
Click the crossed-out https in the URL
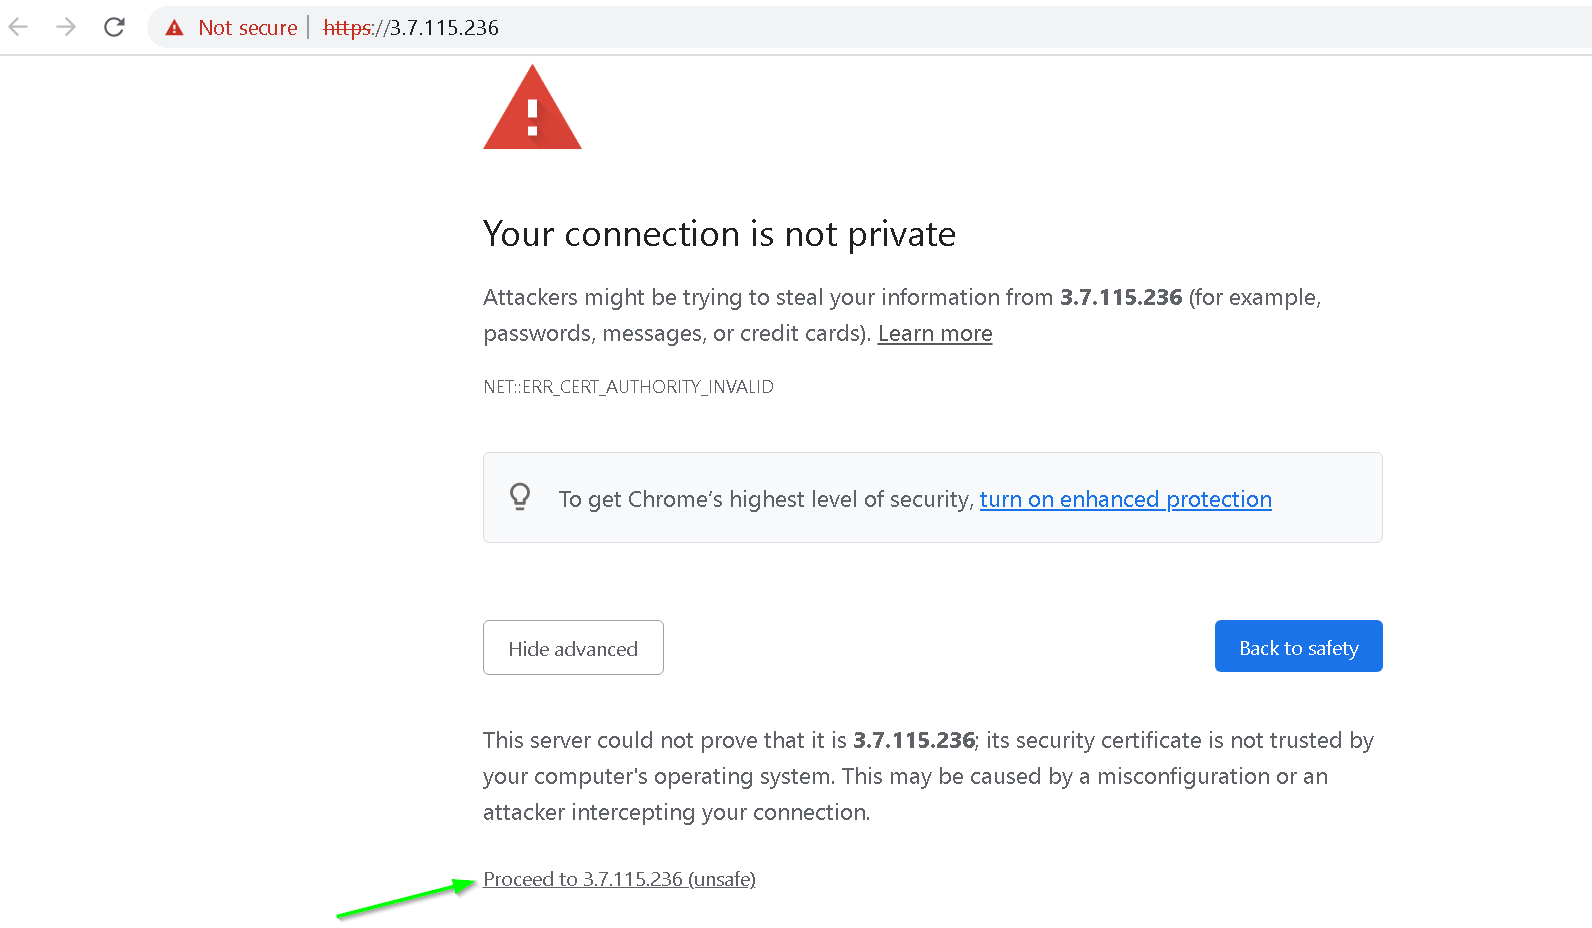(x=347, y=28)
